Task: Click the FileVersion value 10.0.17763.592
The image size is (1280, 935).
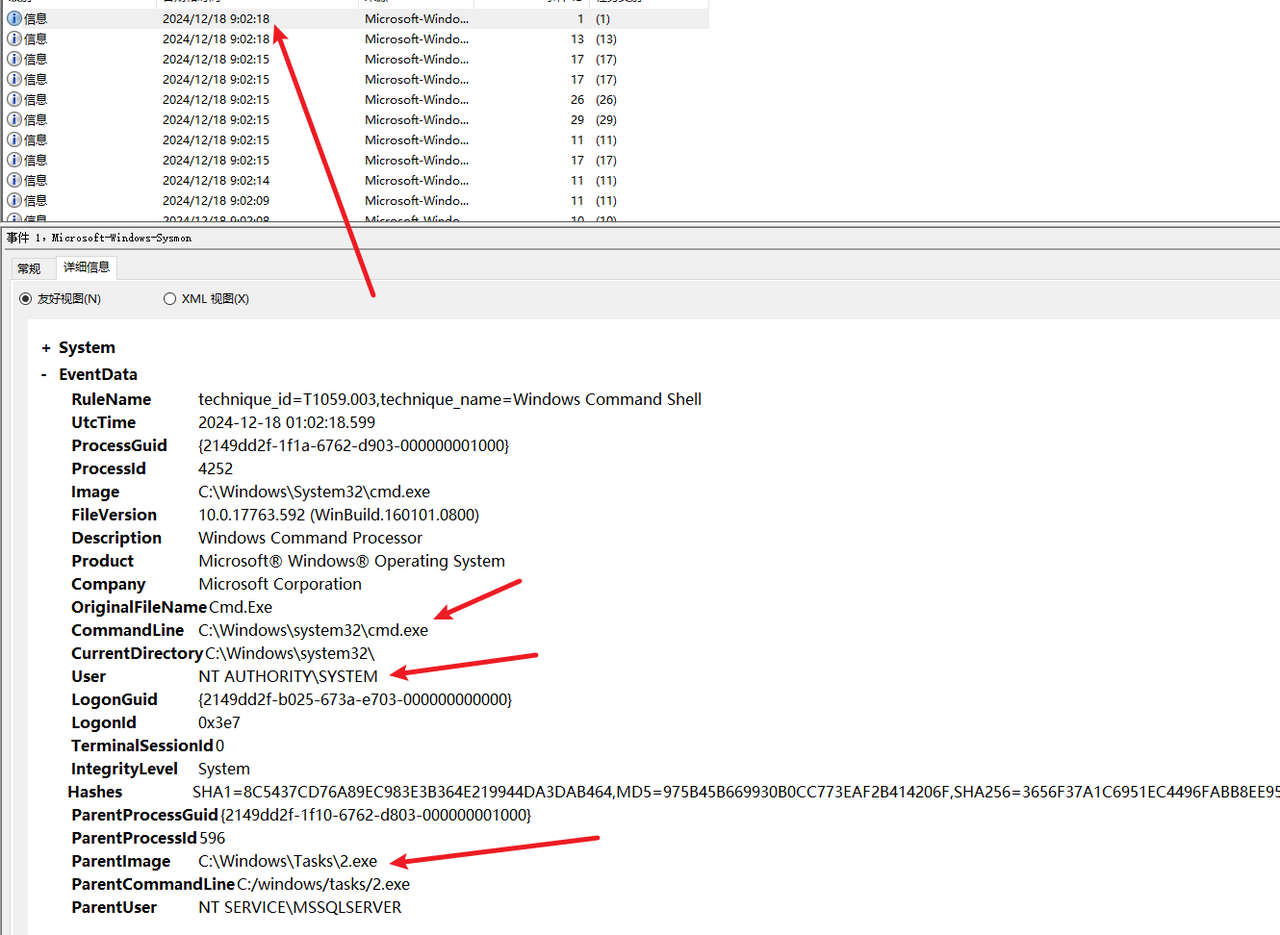Action: pyautogui.click(x=338, y=515)
